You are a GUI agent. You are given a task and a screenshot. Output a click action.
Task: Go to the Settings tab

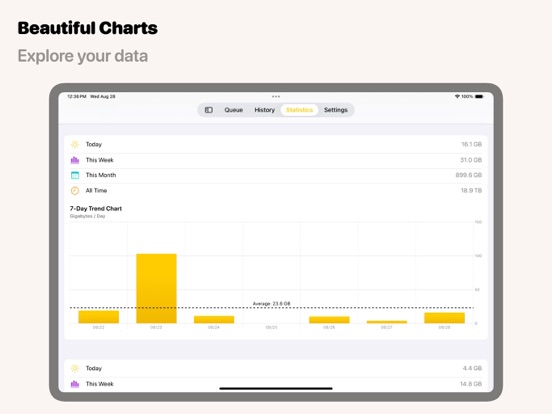pos(336,110)
